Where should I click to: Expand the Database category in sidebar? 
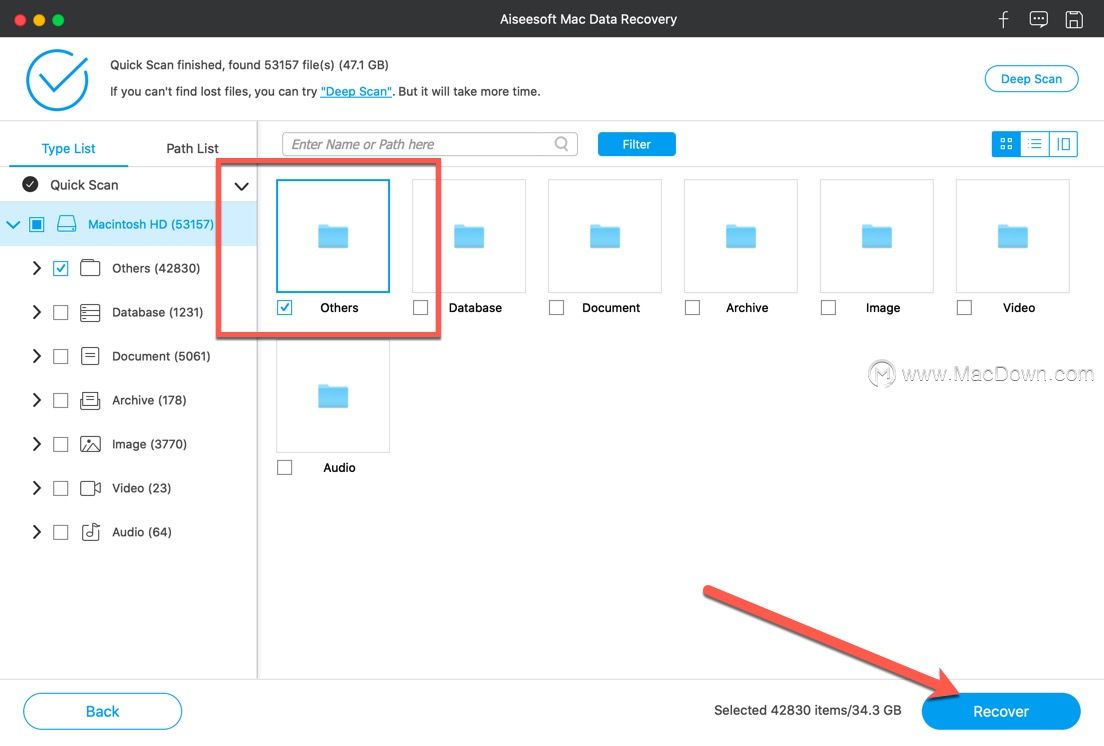[x=37, y=312]
